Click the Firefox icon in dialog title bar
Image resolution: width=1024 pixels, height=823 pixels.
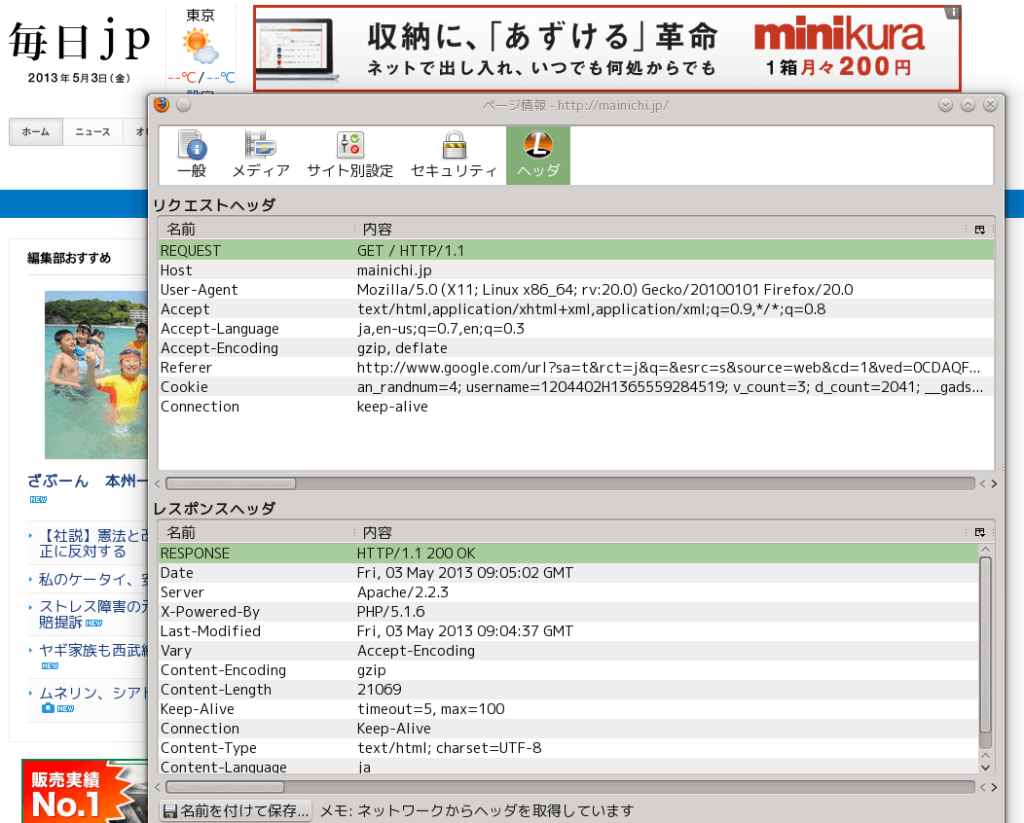point(161,105)
